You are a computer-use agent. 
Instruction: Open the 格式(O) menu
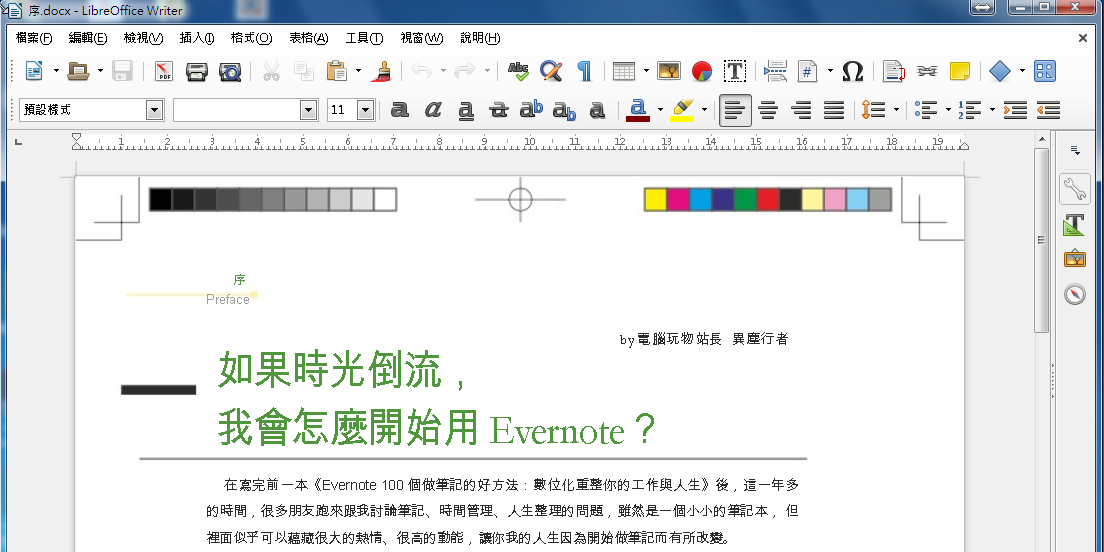click(251, 38)
